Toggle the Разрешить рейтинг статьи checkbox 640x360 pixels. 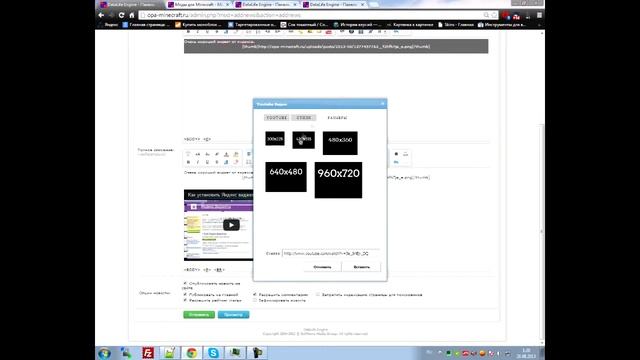click(185, 300)
